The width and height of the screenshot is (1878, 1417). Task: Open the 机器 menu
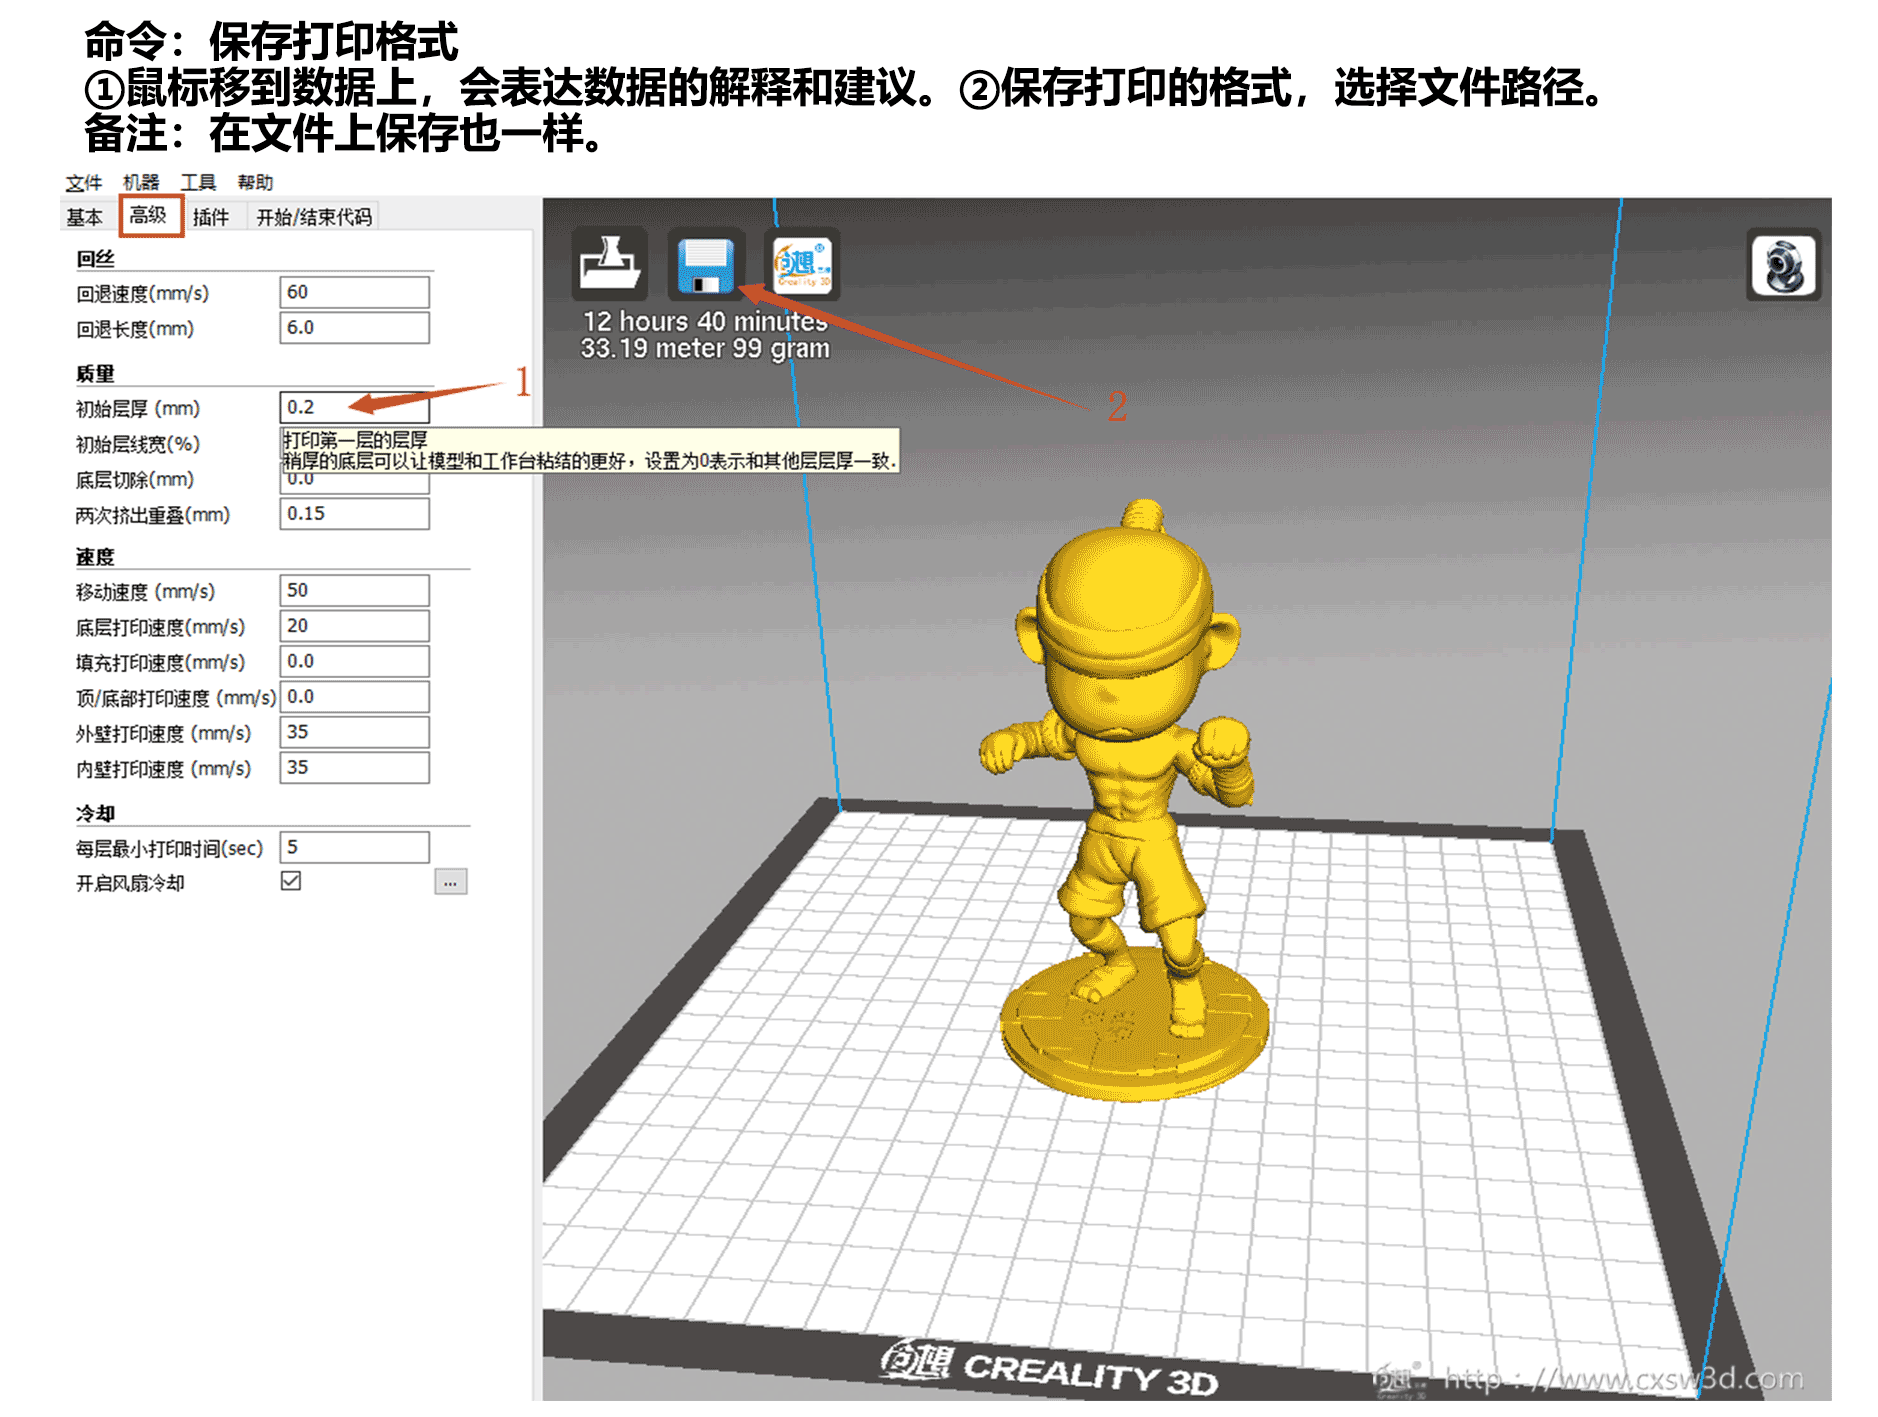pos(141,182)
